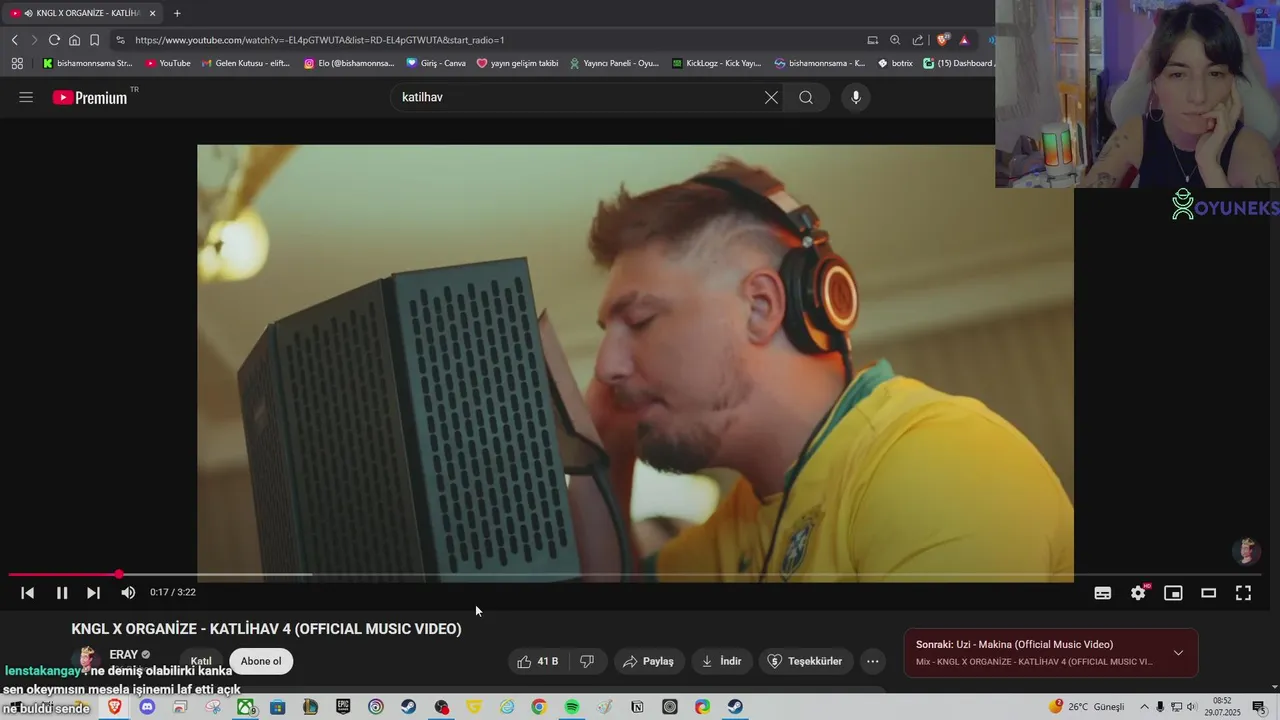Open Discord from taskbar

coord(147,707)
